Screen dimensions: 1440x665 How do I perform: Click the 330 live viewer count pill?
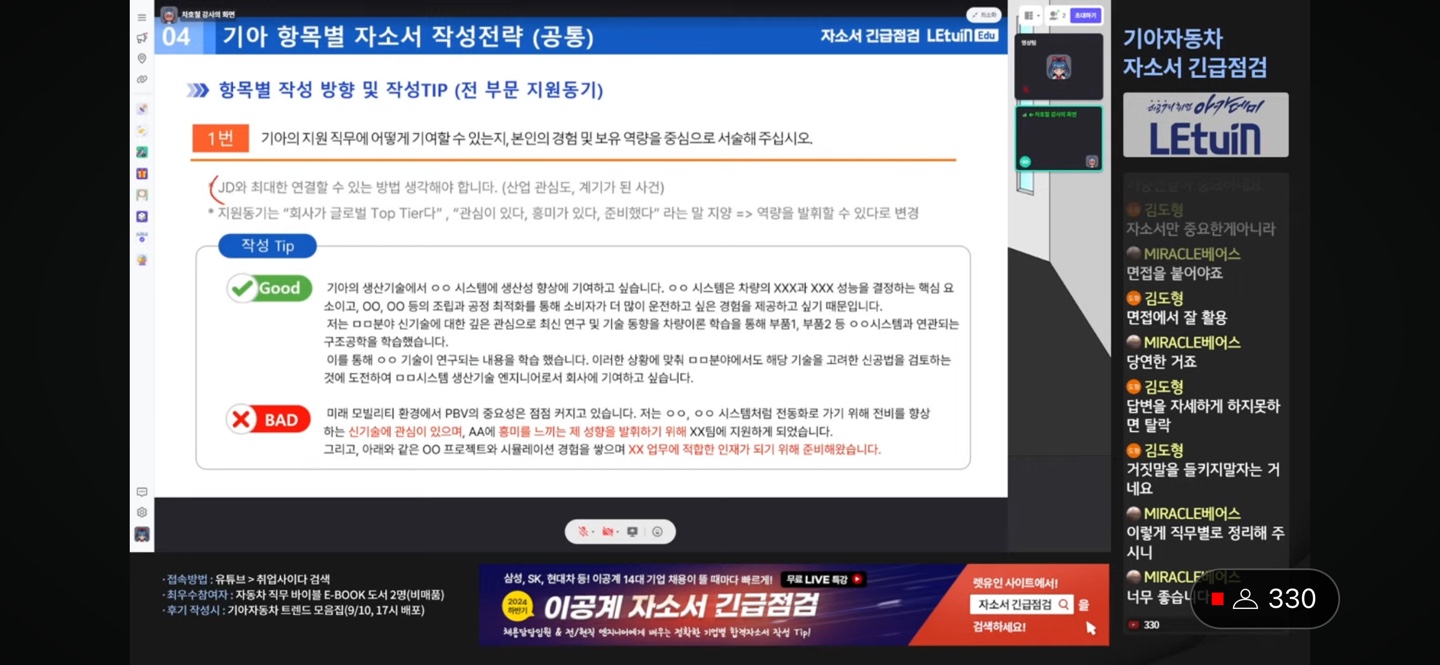point(1264,599)
